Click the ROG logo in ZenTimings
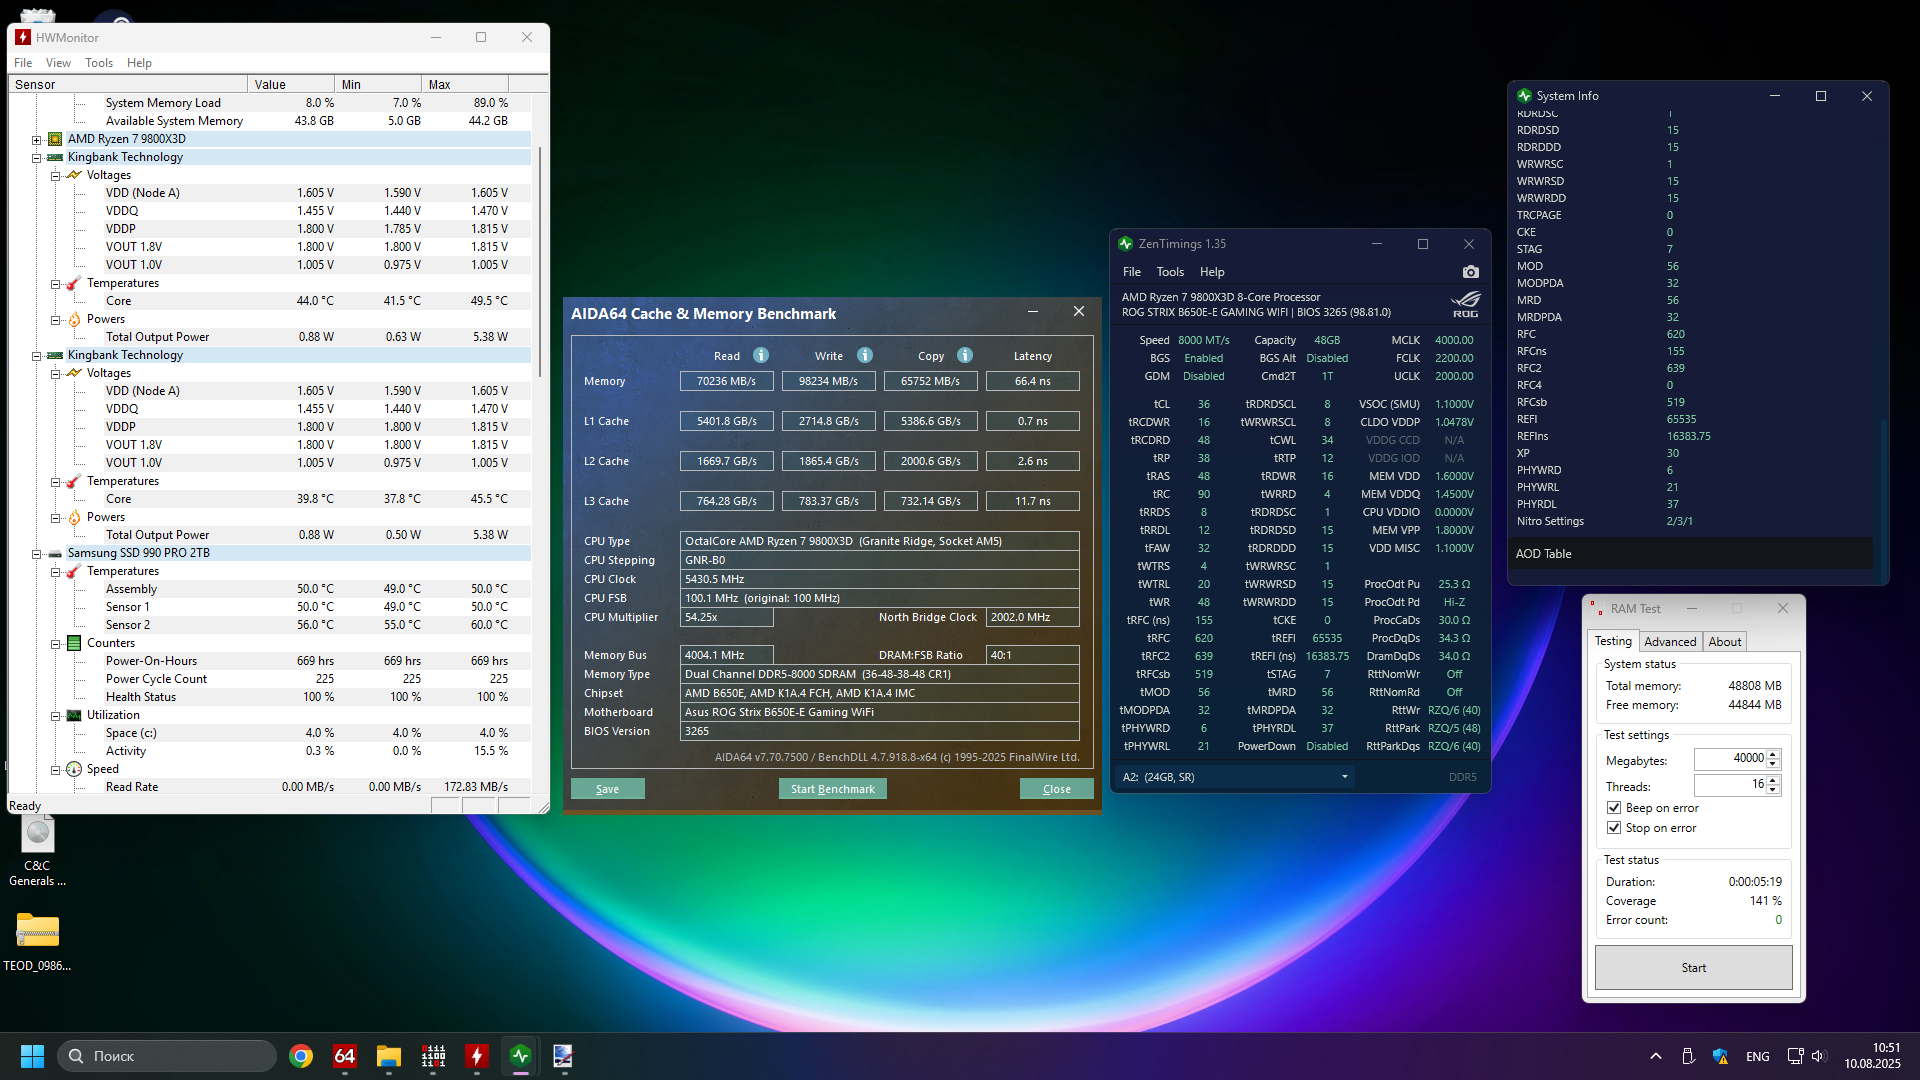The image size is (1920, 1080). 1465,303
